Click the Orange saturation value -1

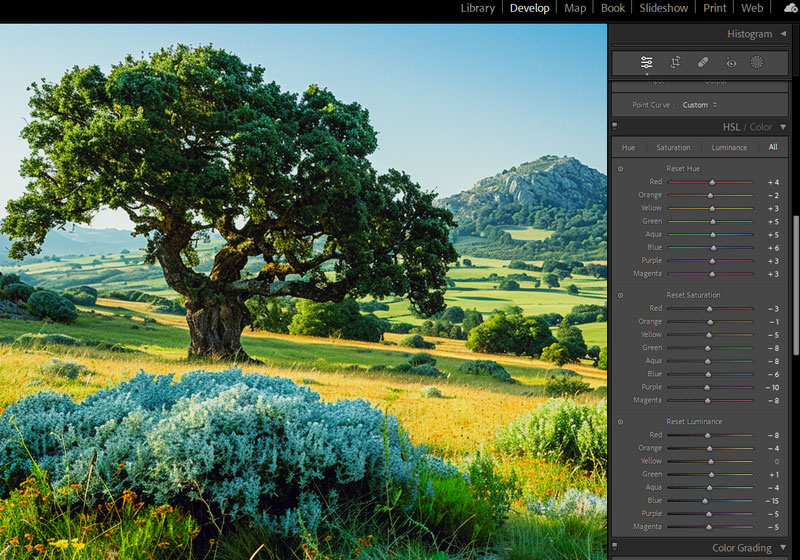[x=773, y=322]
